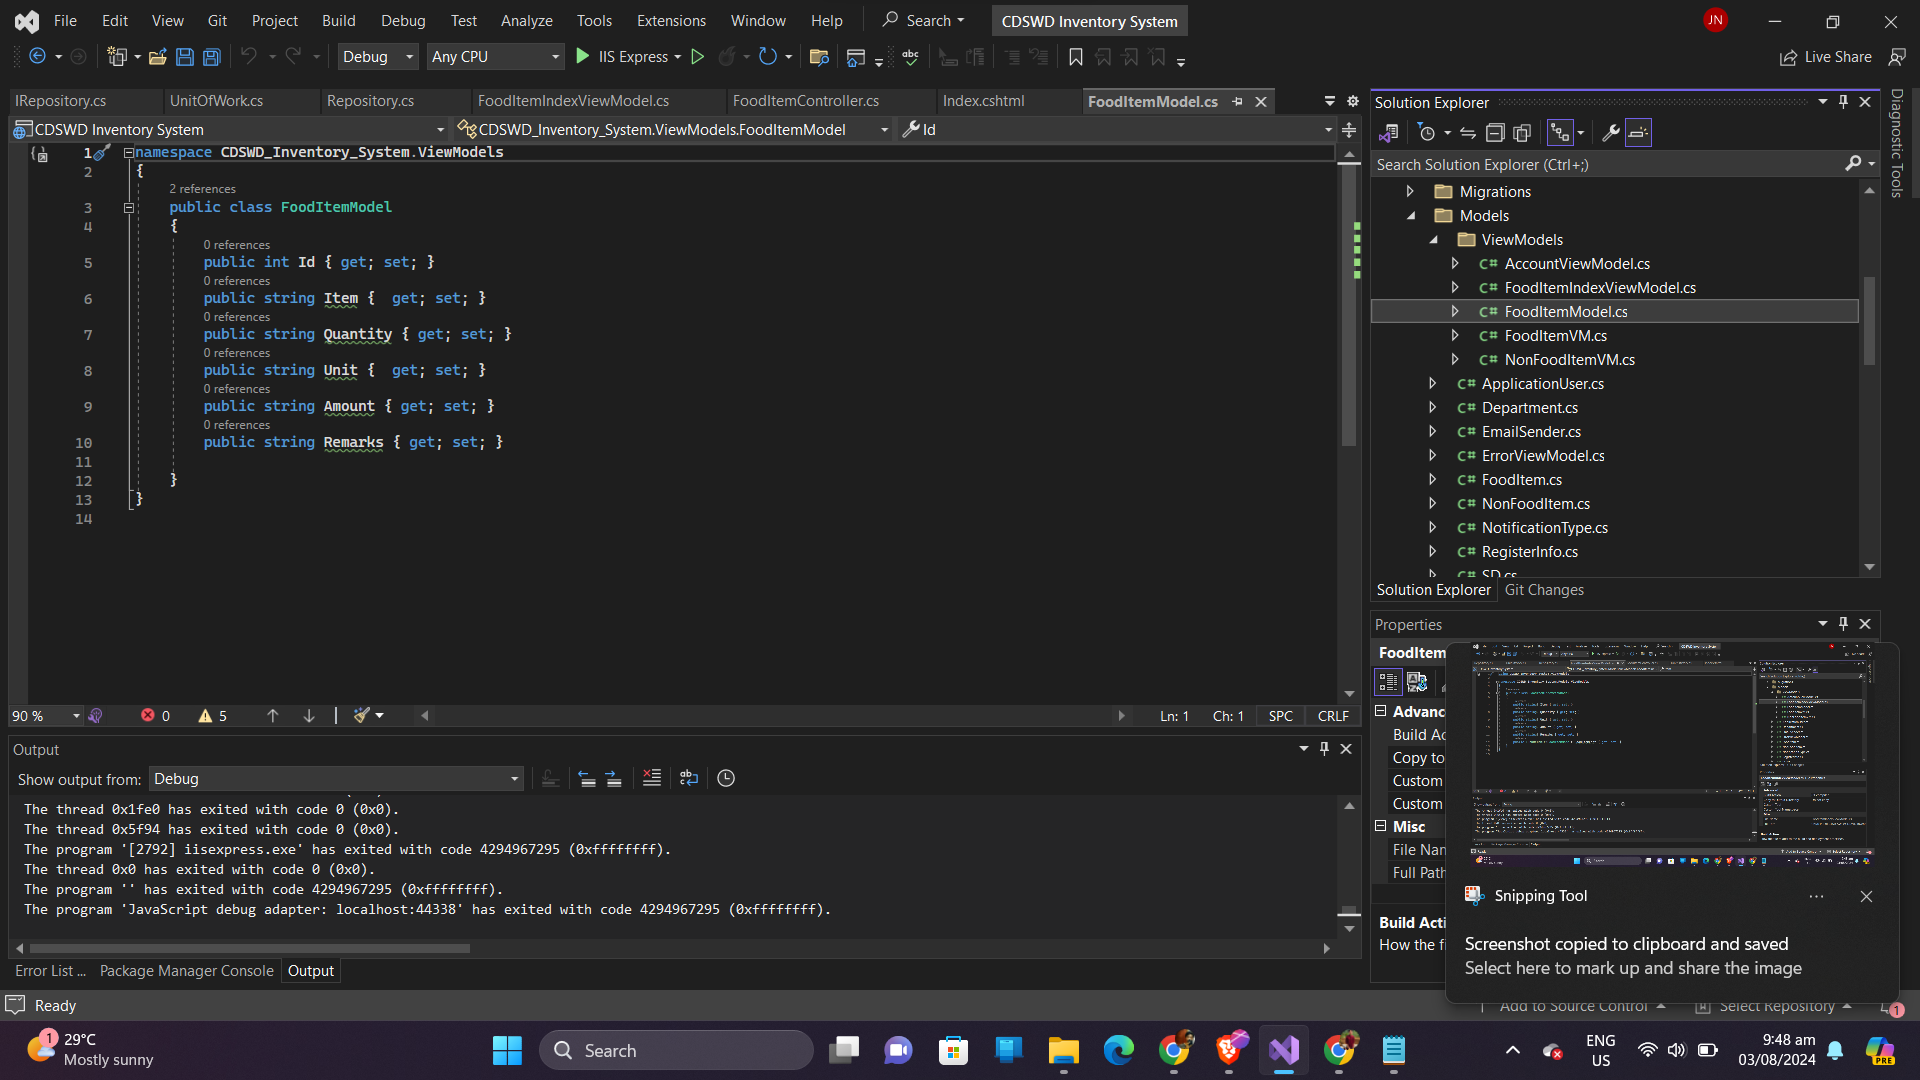Image resolution: width=1920 pixels, height=1080 pixels.
Task: Click the Output horizontal scrollbar thumb
Action: (x=250, y=948)
